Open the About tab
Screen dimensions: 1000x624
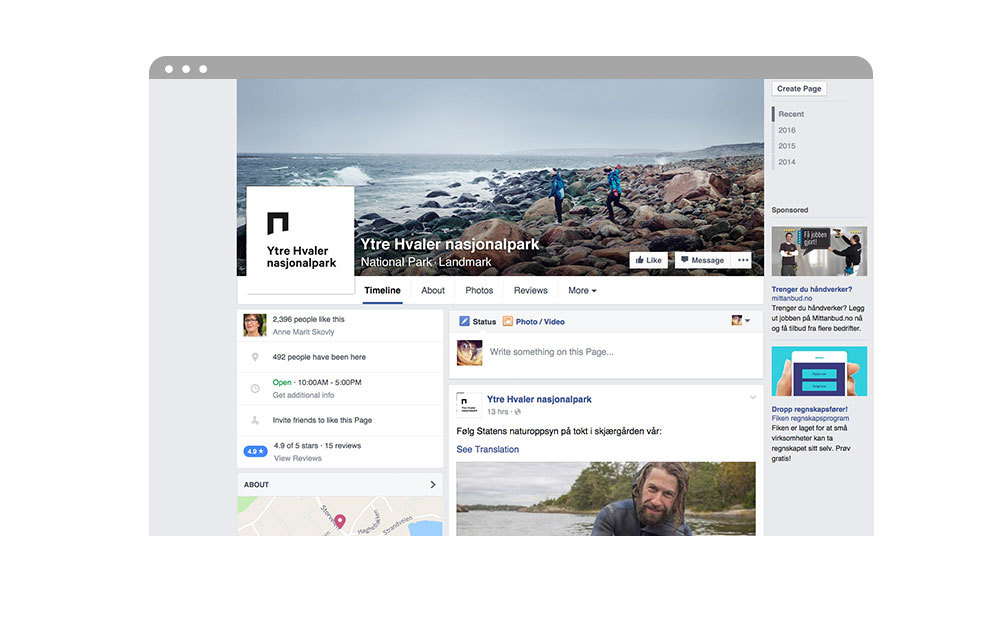point(433,290)
